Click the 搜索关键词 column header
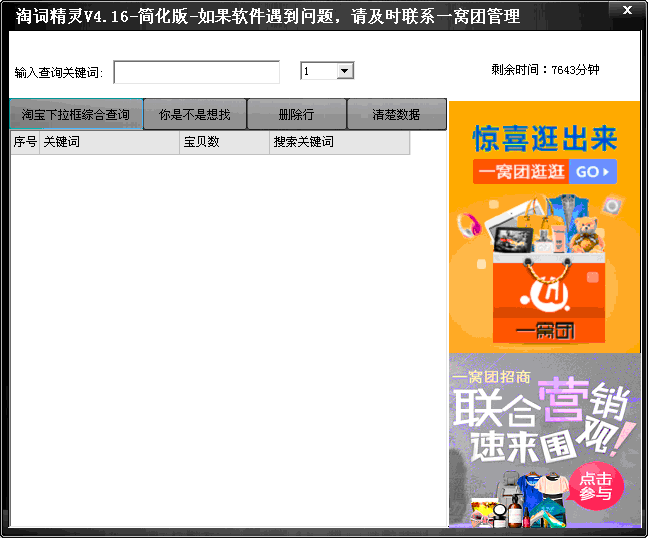This screenshot has width=648, height=538. (339, 143)
